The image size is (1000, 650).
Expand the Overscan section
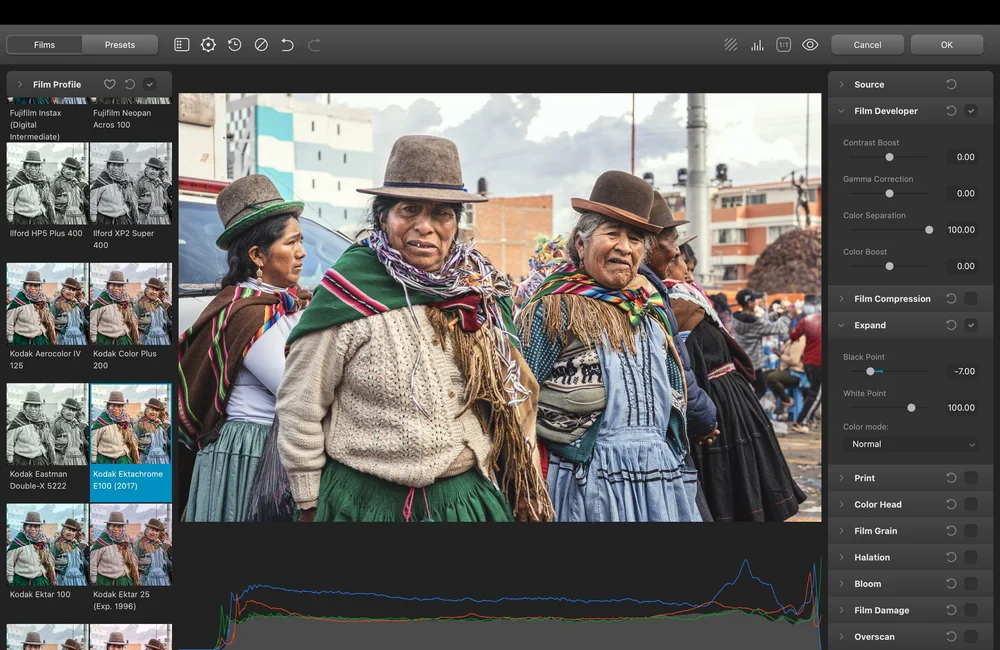click(x=841, y=637)
